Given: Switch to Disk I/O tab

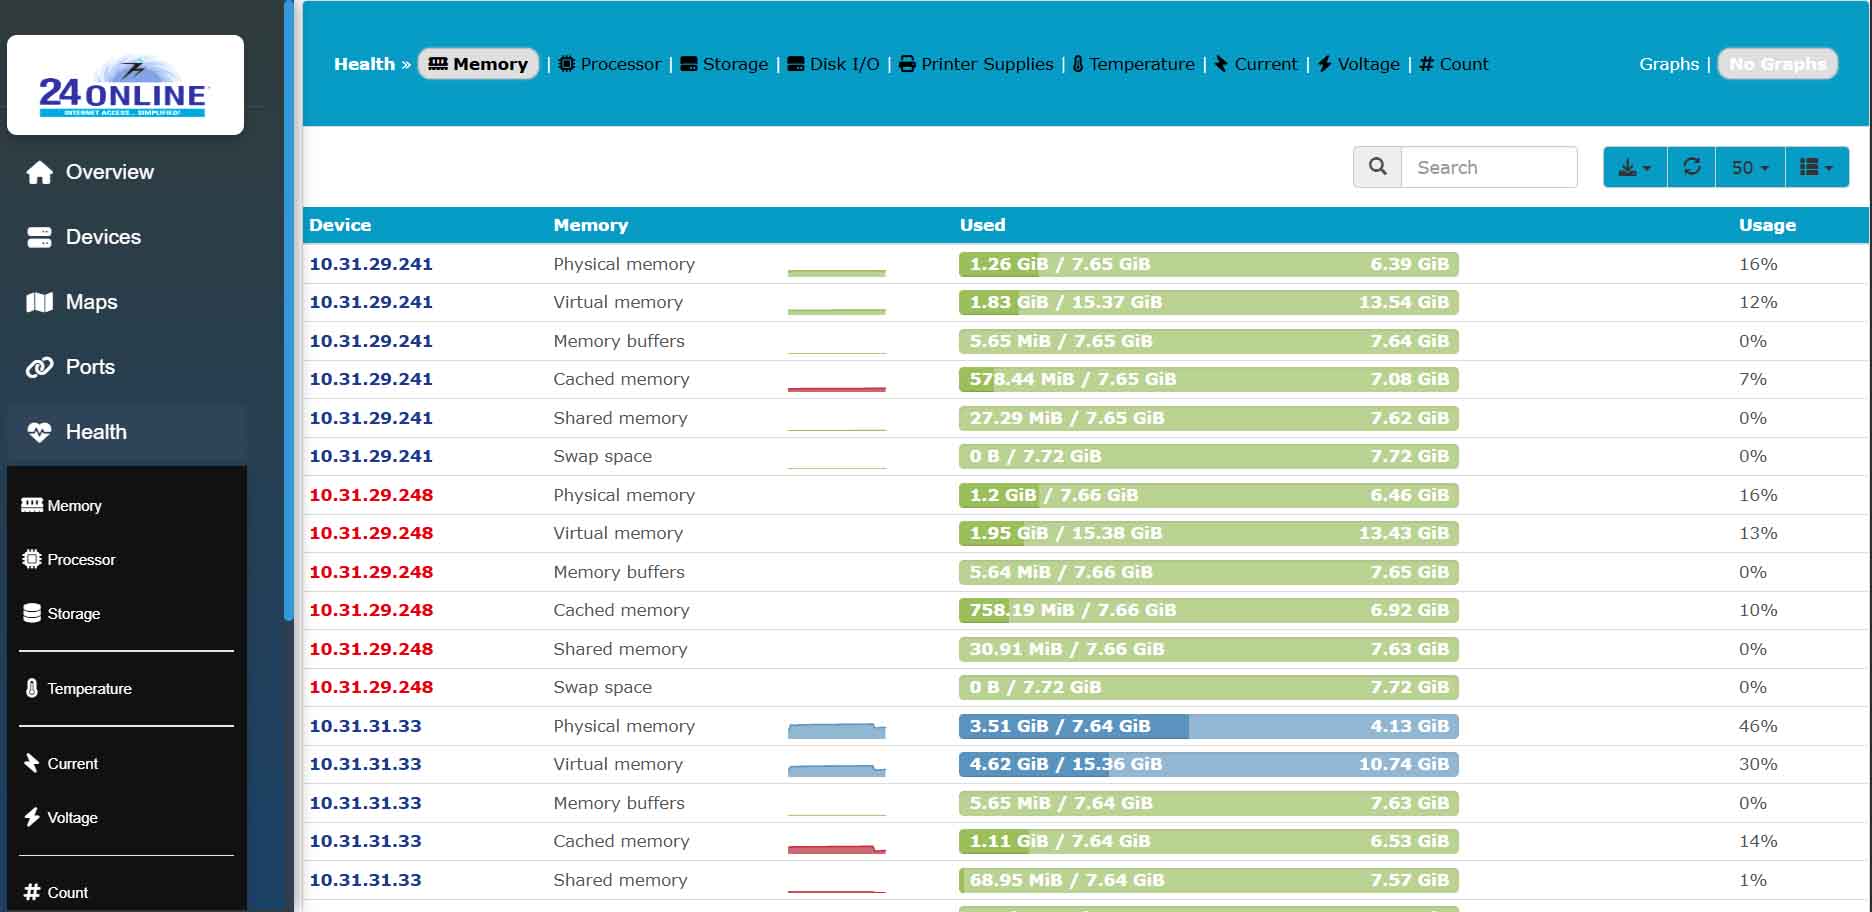Looking at the screenshot, I should pos(833,64).
